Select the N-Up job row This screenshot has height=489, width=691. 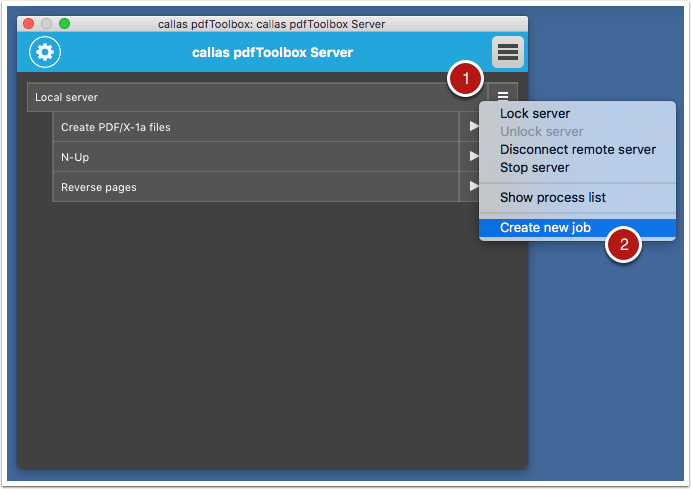[x=256, y=157]
